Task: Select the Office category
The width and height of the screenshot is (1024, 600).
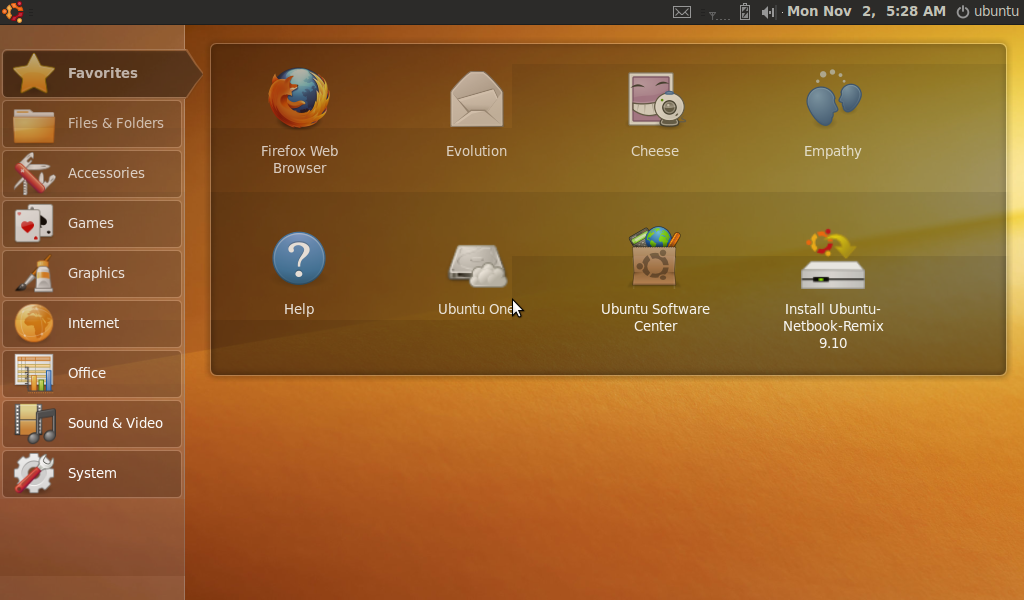Action: point(92,373)
